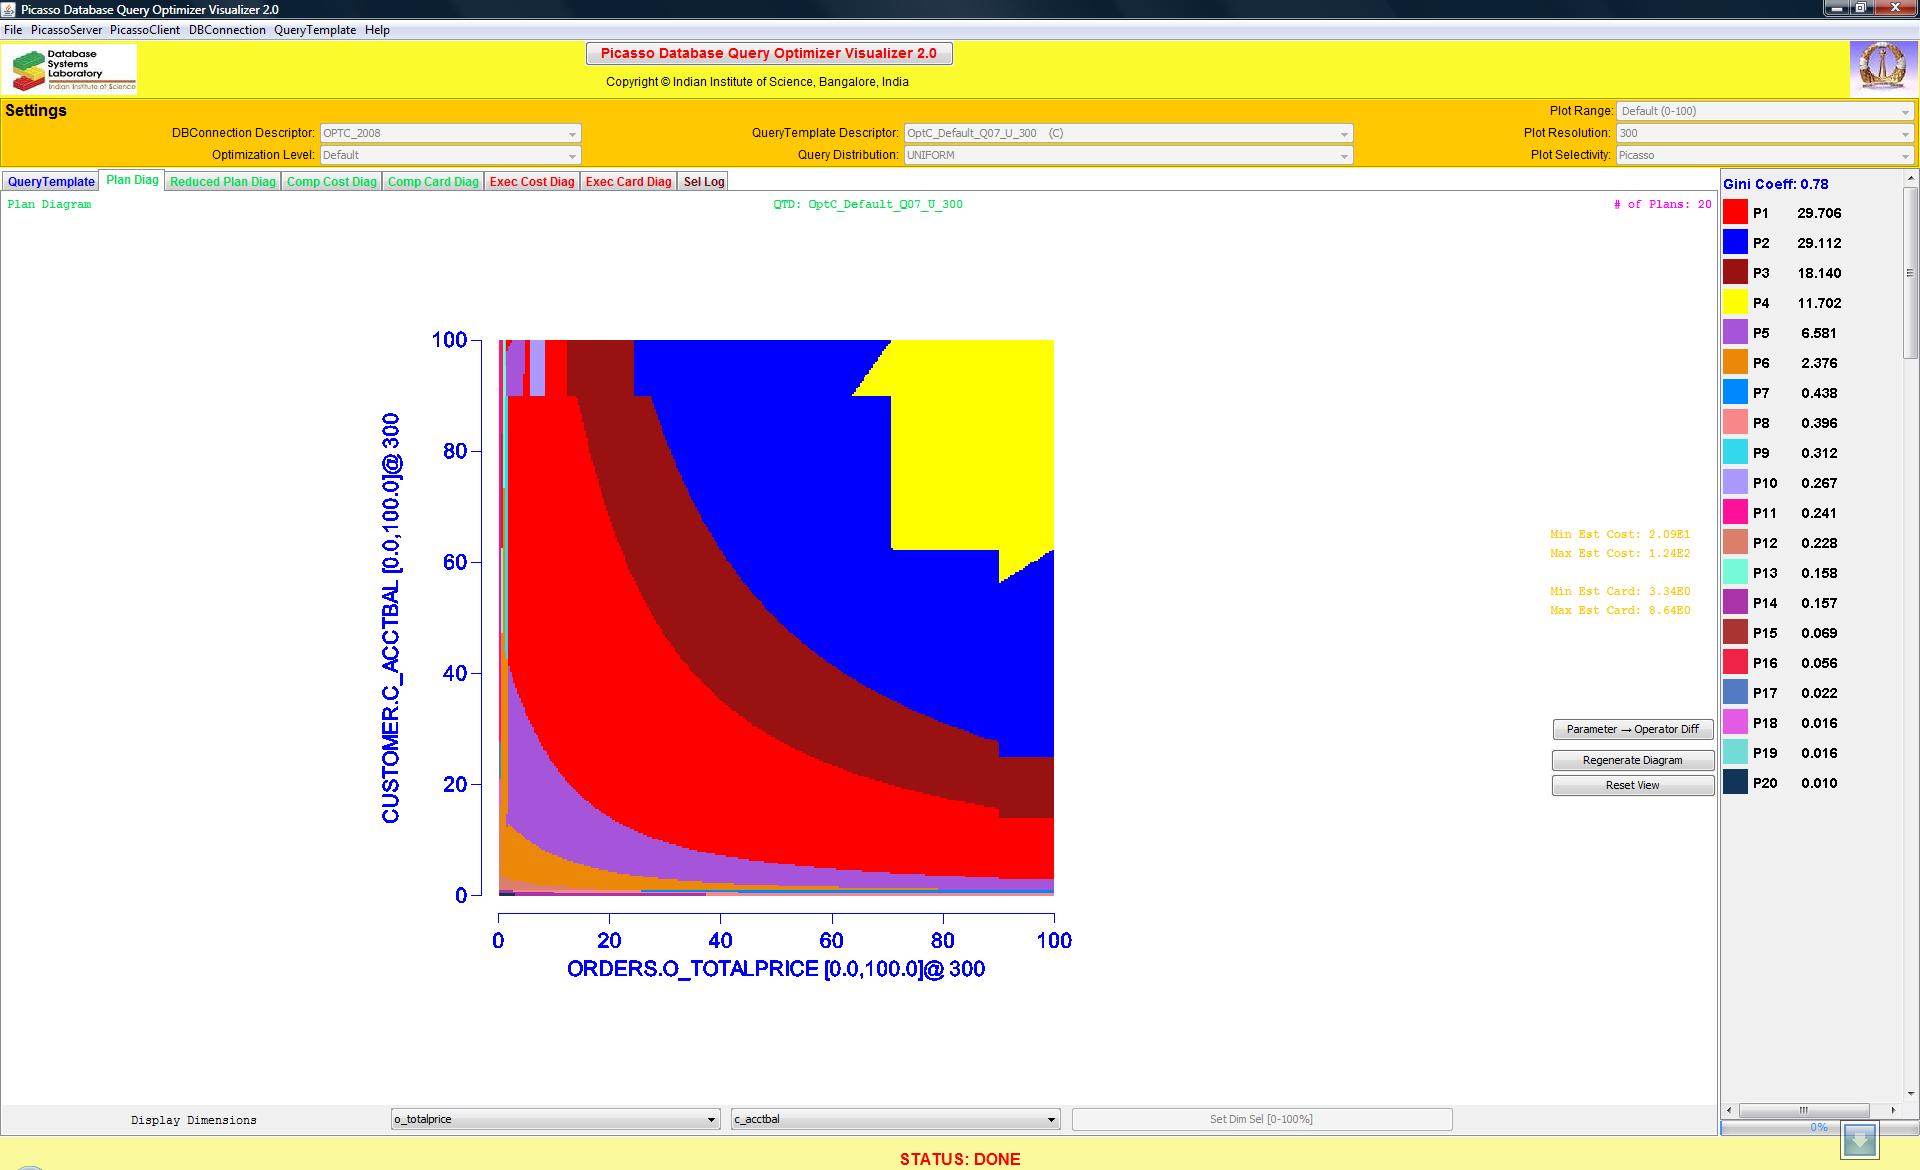Click the Database Systems Laboratory logo
1920x1170 pixels.
(70, 69)
